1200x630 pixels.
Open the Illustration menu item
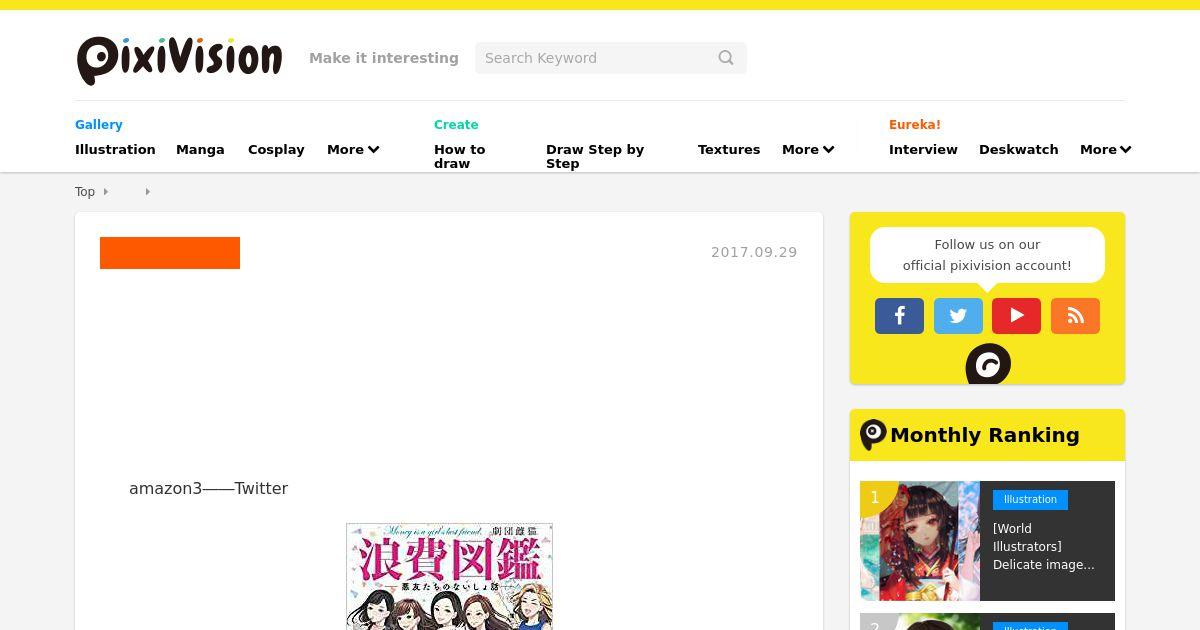click(115, 149)
